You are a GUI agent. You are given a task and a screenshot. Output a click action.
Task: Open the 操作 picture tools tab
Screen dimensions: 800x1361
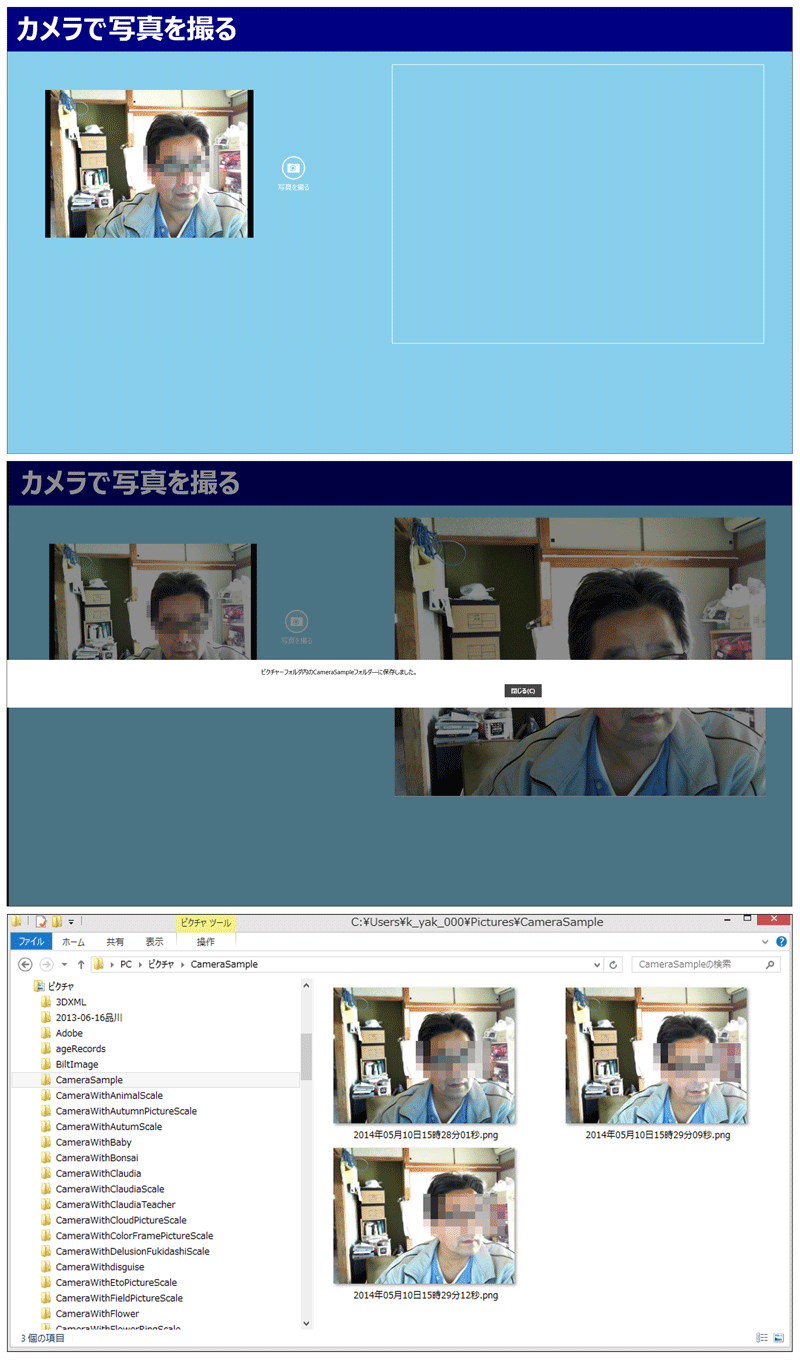205,942
